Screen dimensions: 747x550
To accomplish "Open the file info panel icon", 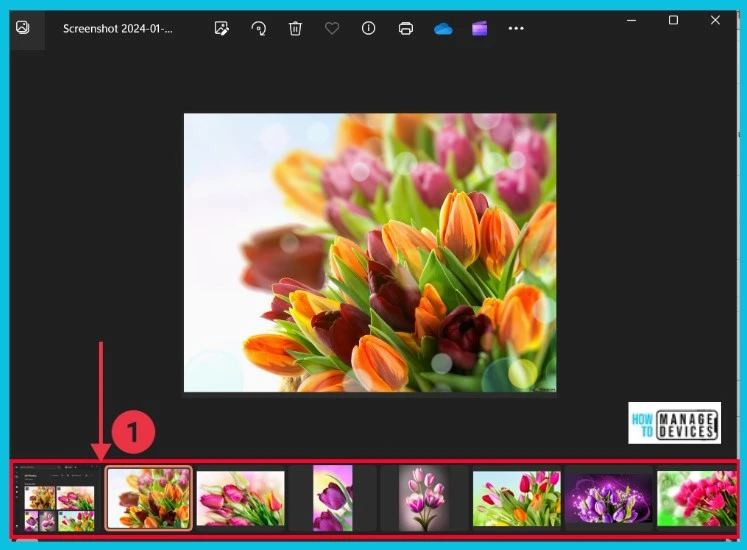I will 369,28.
